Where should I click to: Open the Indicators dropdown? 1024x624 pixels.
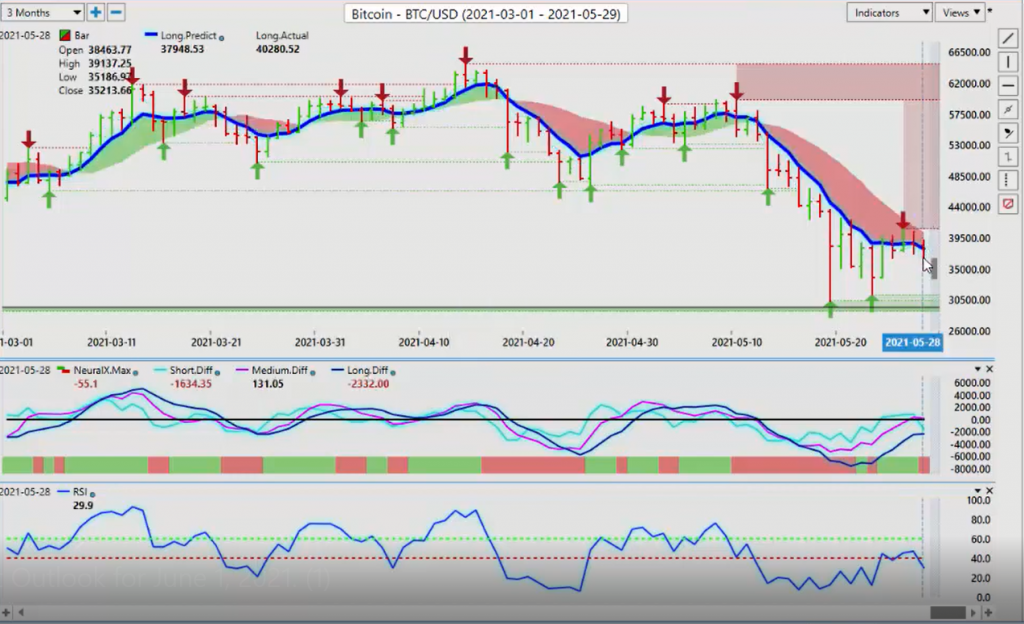pyautogui.click(x=890, y=12)
